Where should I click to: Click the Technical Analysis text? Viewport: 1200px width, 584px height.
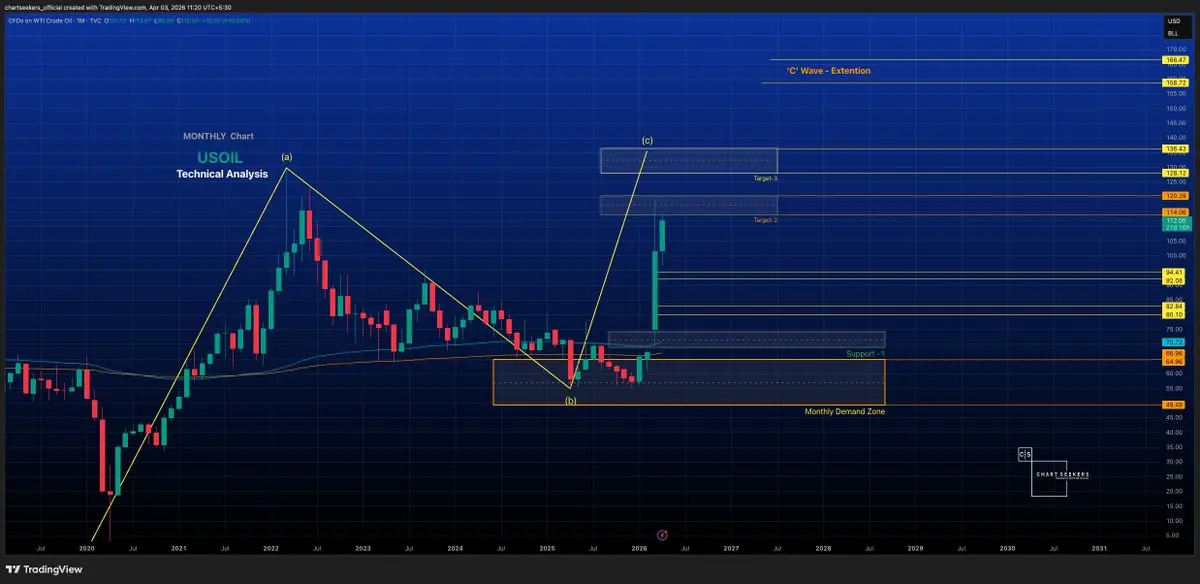pos(222,174)
